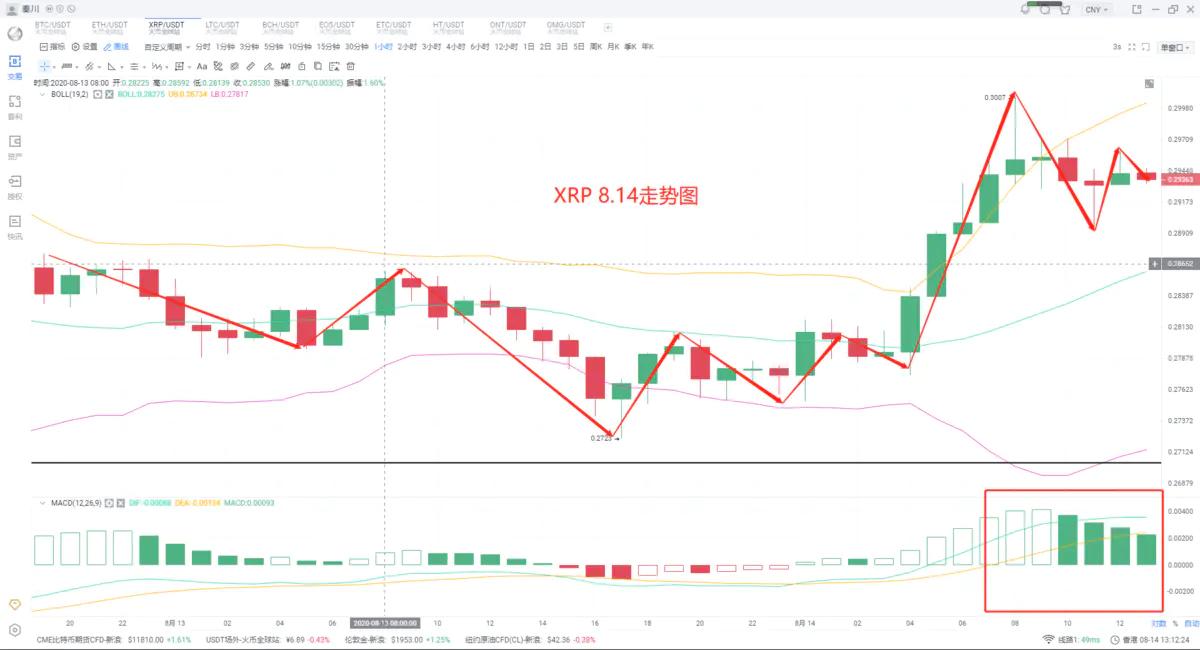Collapse the BOLL indicator legend chevron

coord(41,94)
